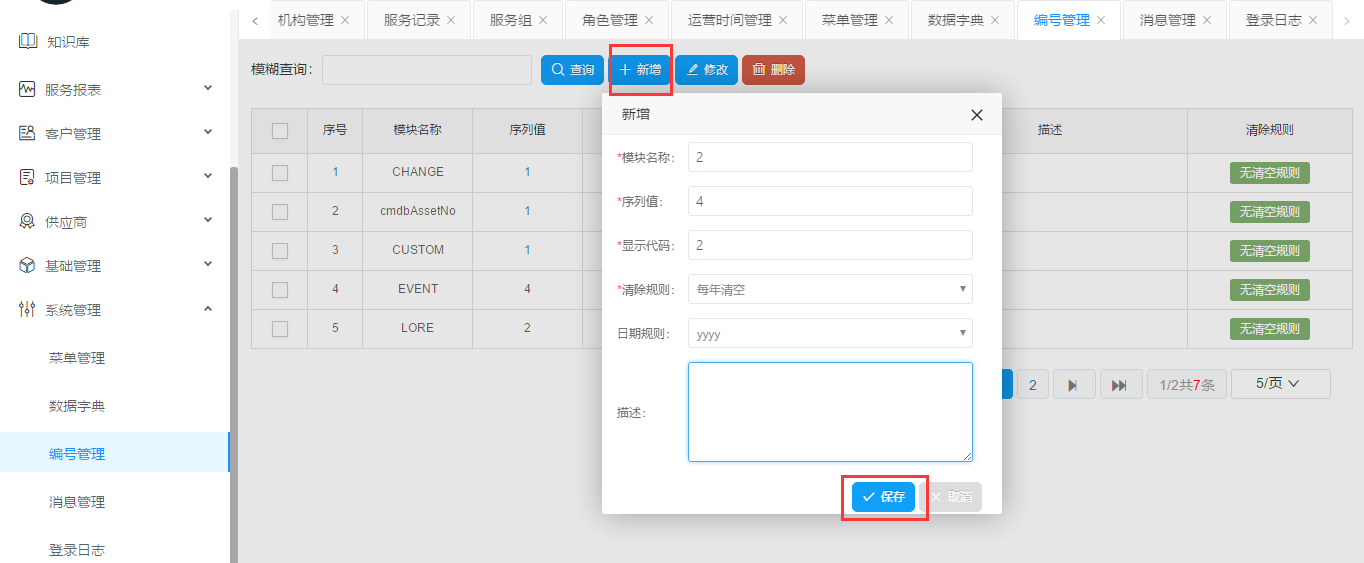Screen dimensions: 1364x563
Task: Open the 日期规则 yyyy dropdown
Action: click(x=830, y=334)
